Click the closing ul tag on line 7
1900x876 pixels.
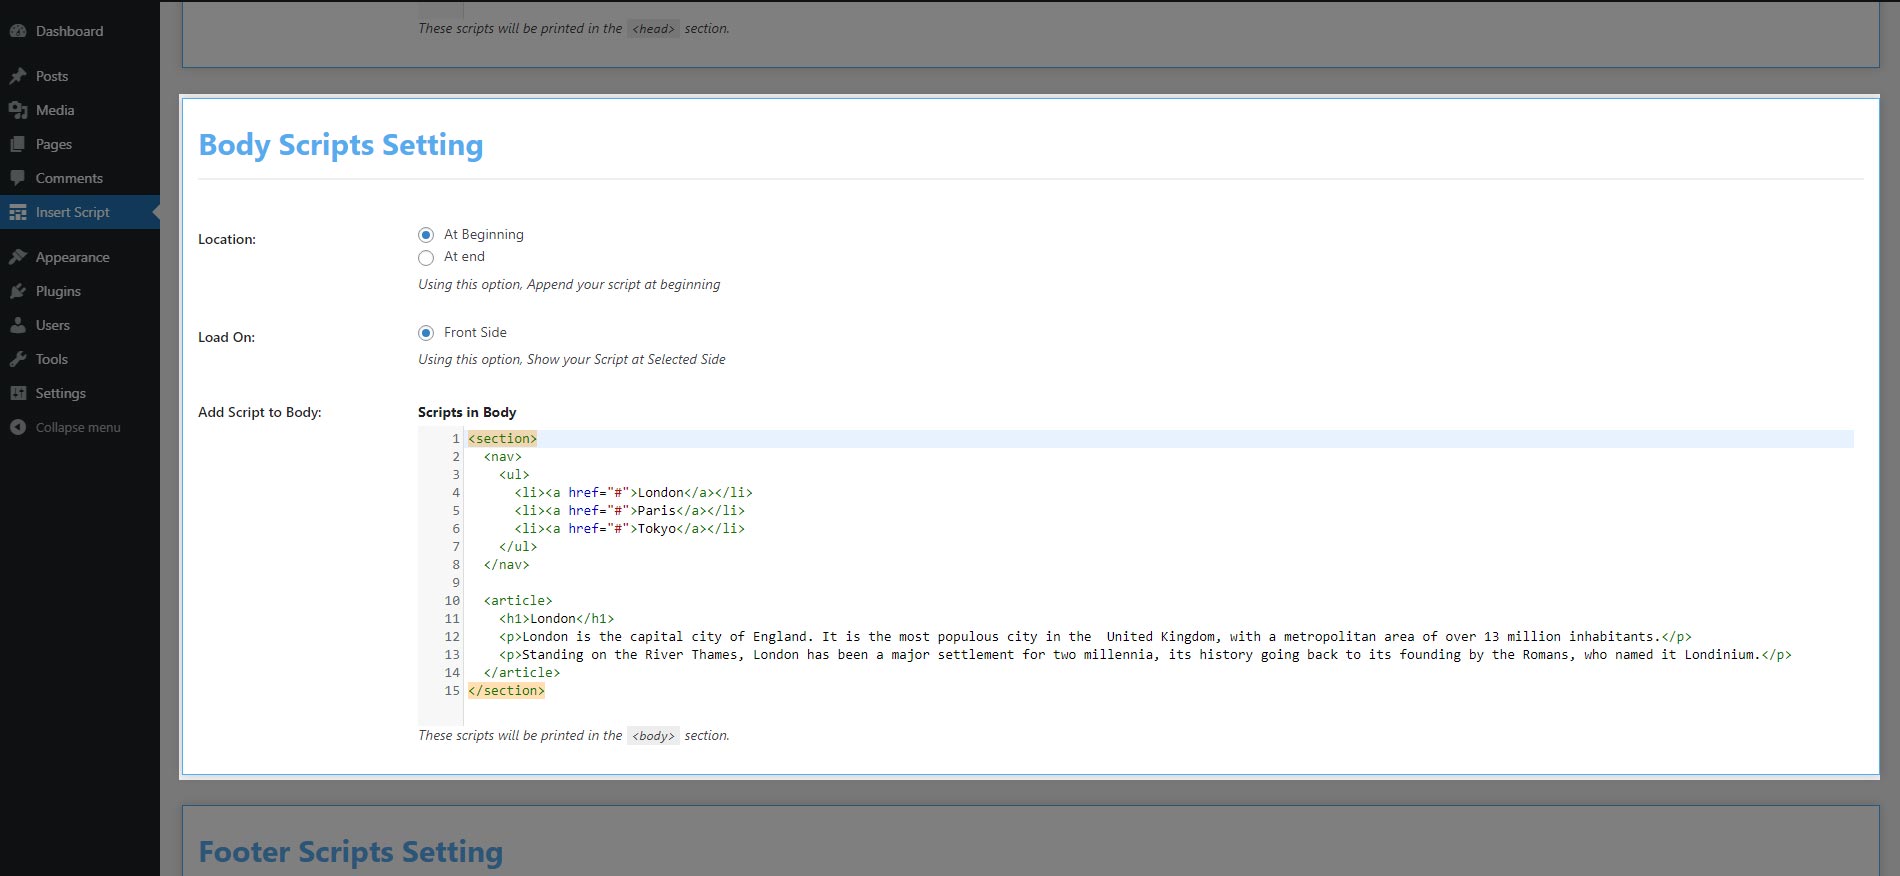518,547
